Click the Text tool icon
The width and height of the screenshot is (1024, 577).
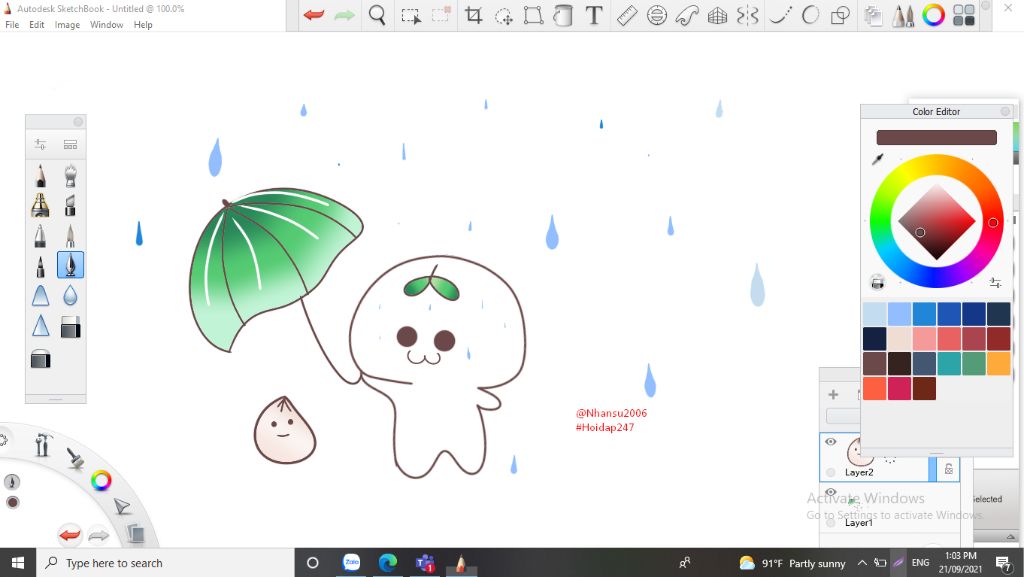(594, 16)
